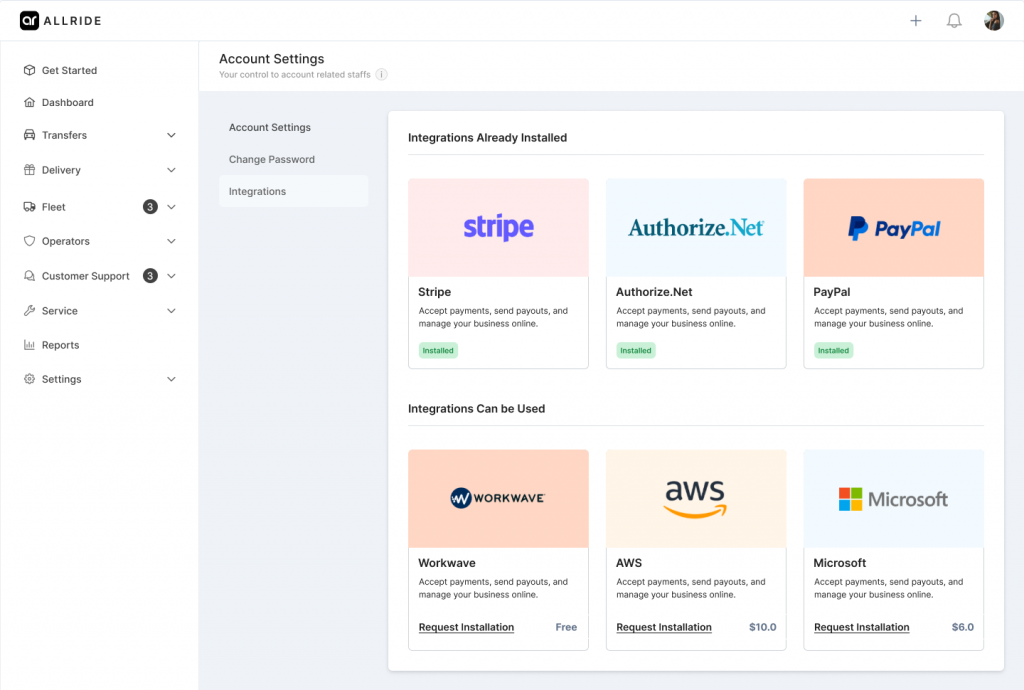Click the Delivery gift box icon
The height and width of the screenshot is (690, 1024).
point(29,170)
